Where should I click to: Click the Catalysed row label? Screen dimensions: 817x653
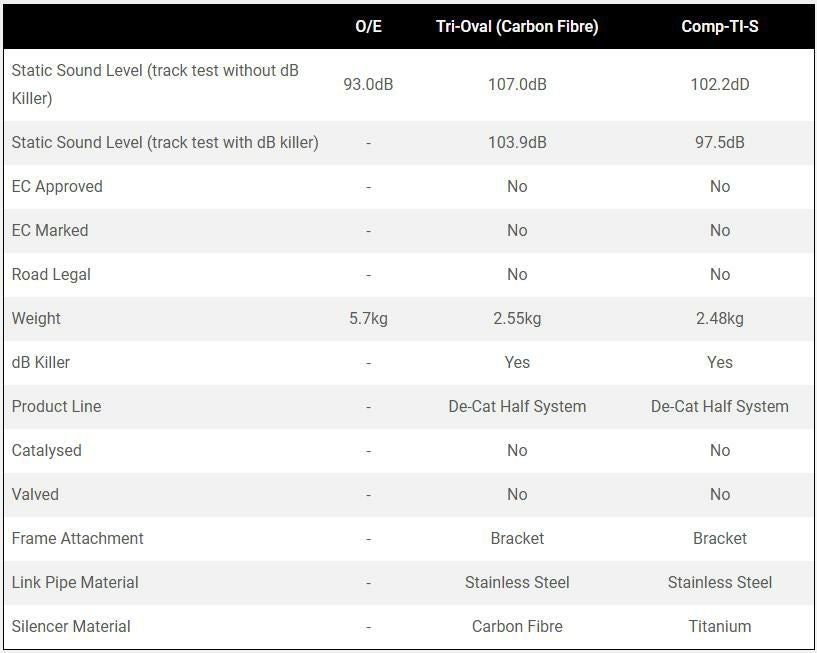click(47, 450)
